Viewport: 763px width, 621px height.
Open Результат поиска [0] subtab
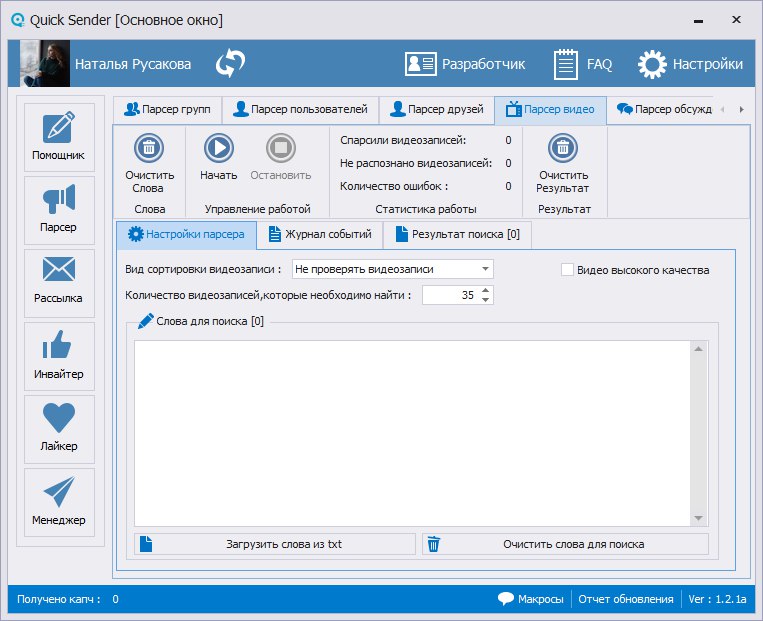pyautogui.click(x=457, y=235)
